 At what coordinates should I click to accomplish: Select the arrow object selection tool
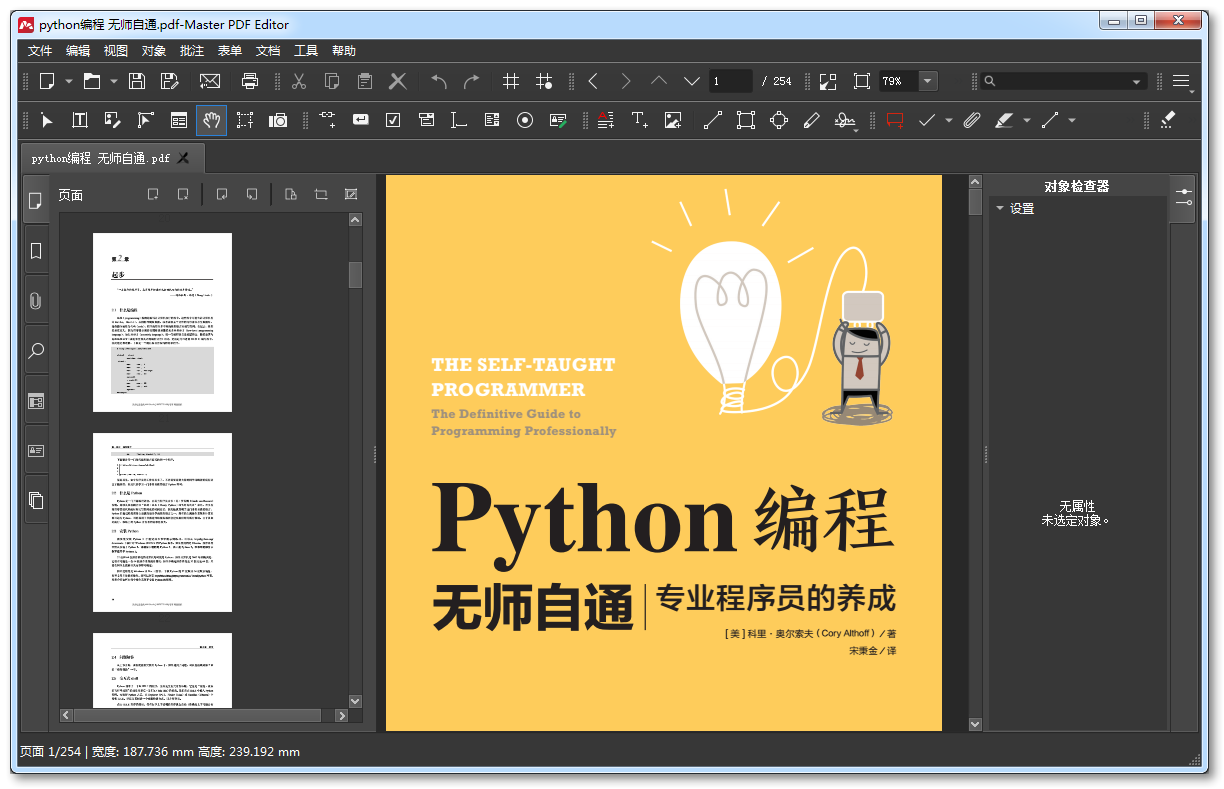coord(47,120)
